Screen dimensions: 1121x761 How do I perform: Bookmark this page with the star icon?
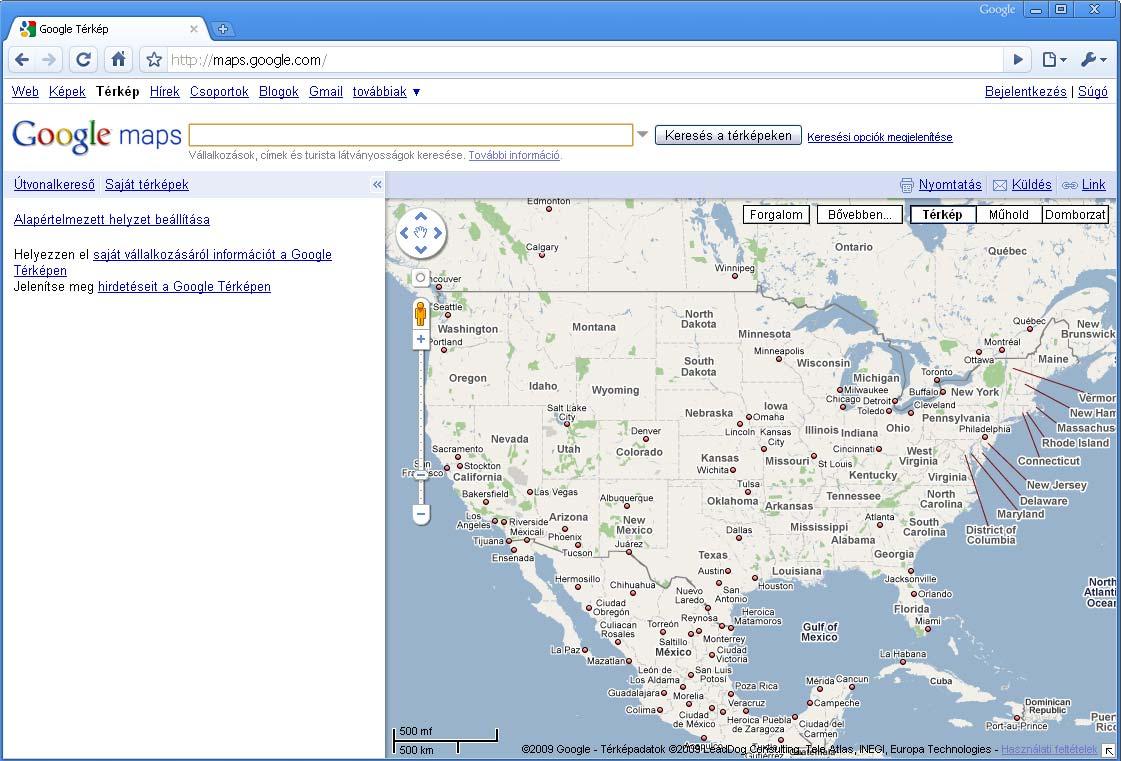click(x=154, y=60)
